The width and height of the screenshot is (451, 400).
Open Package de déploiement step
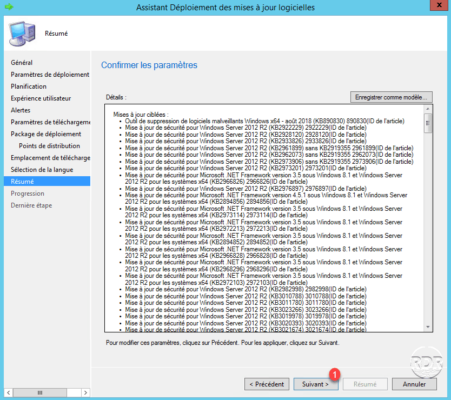point(46,134)
